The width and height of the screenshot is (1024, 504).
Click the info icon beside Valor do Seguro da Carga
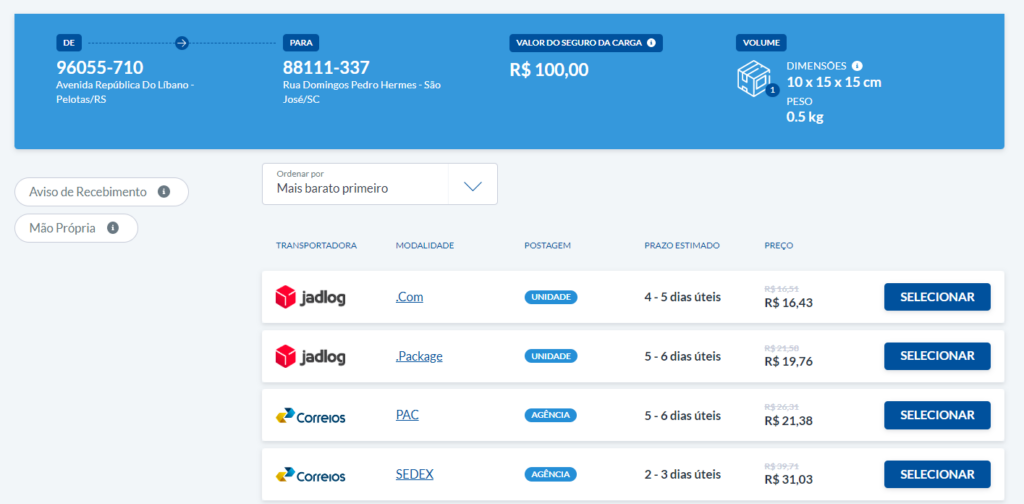pyautogui.click(x=651, y=43)
